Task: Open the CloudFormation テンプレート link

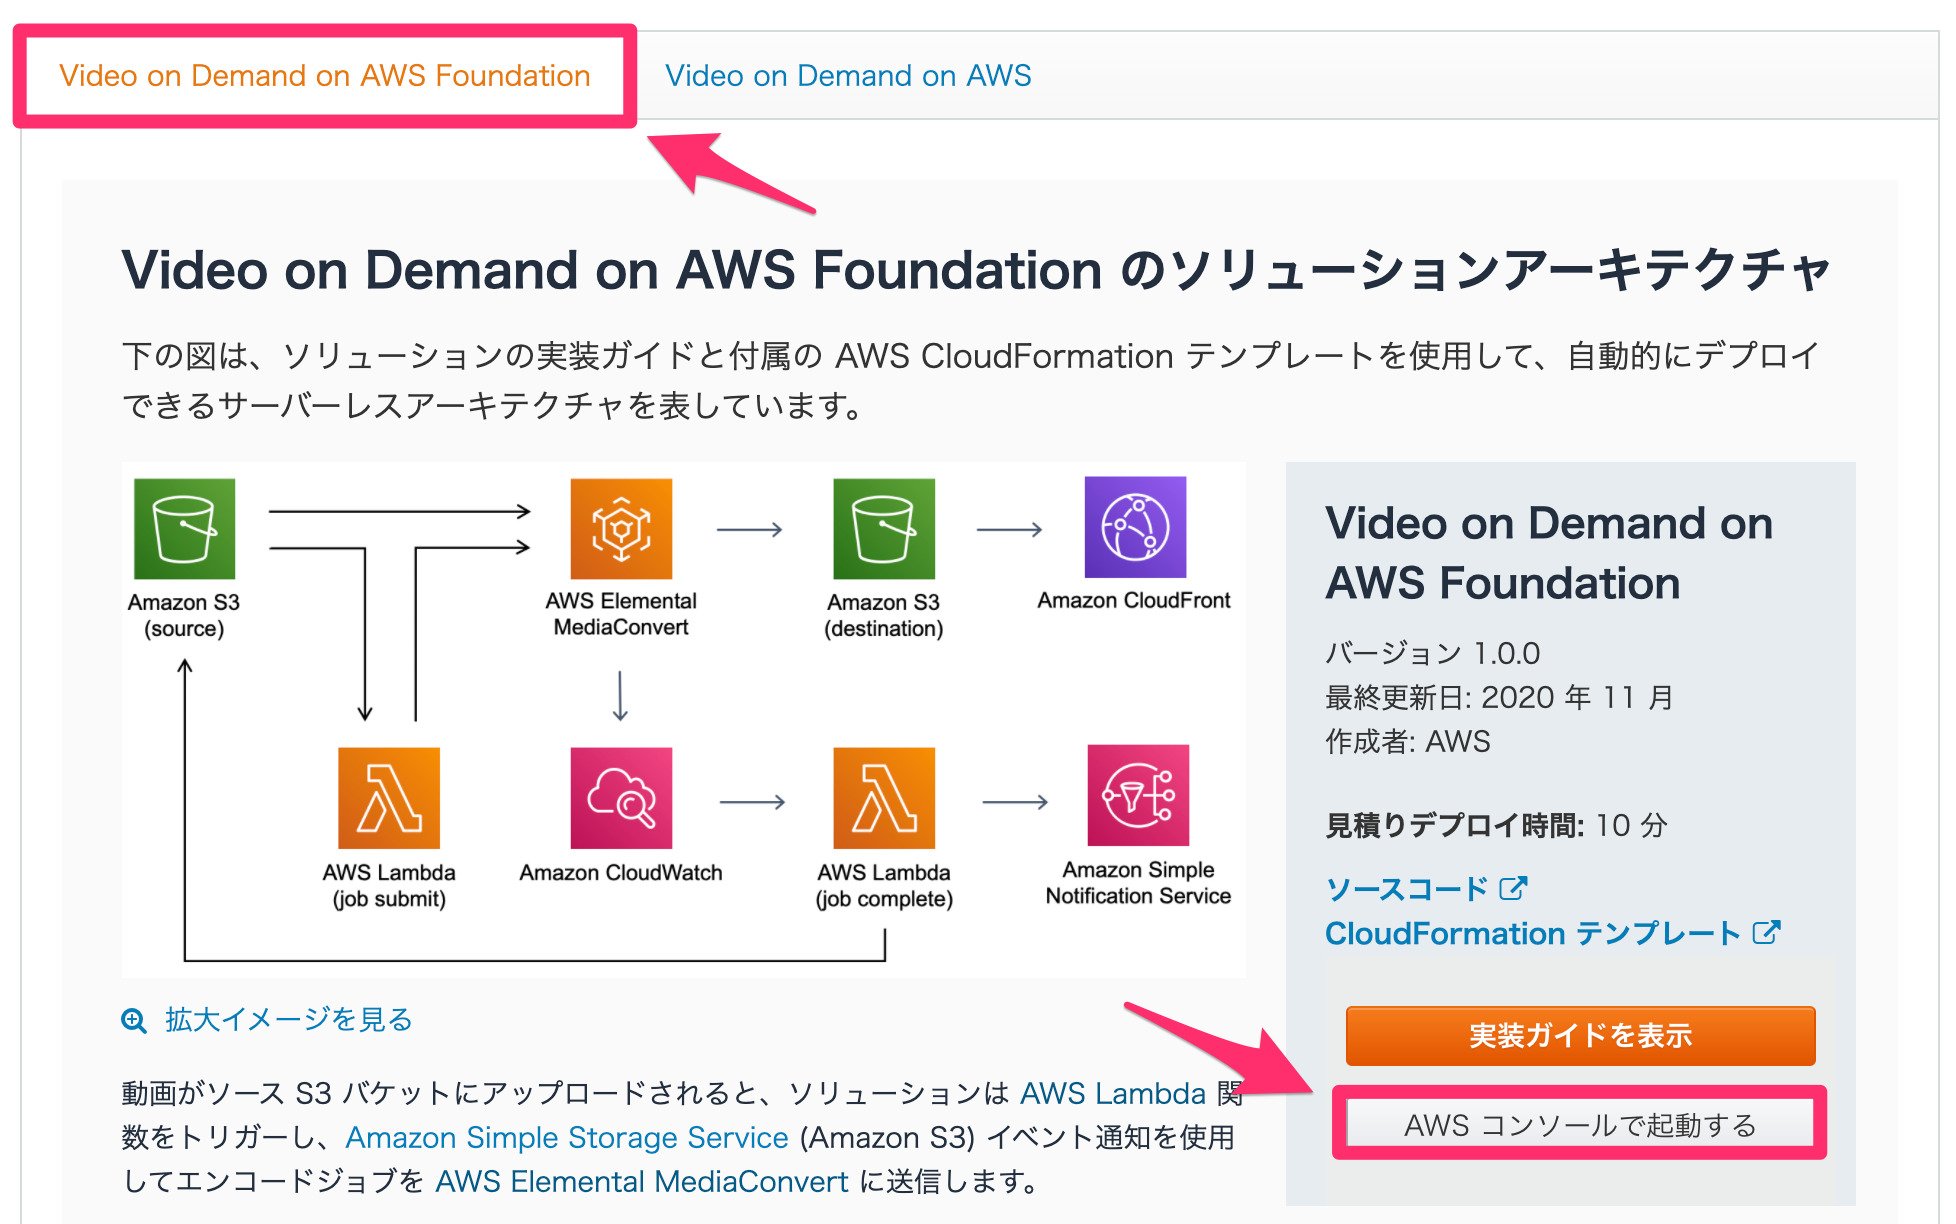Action: (1533, 933)
